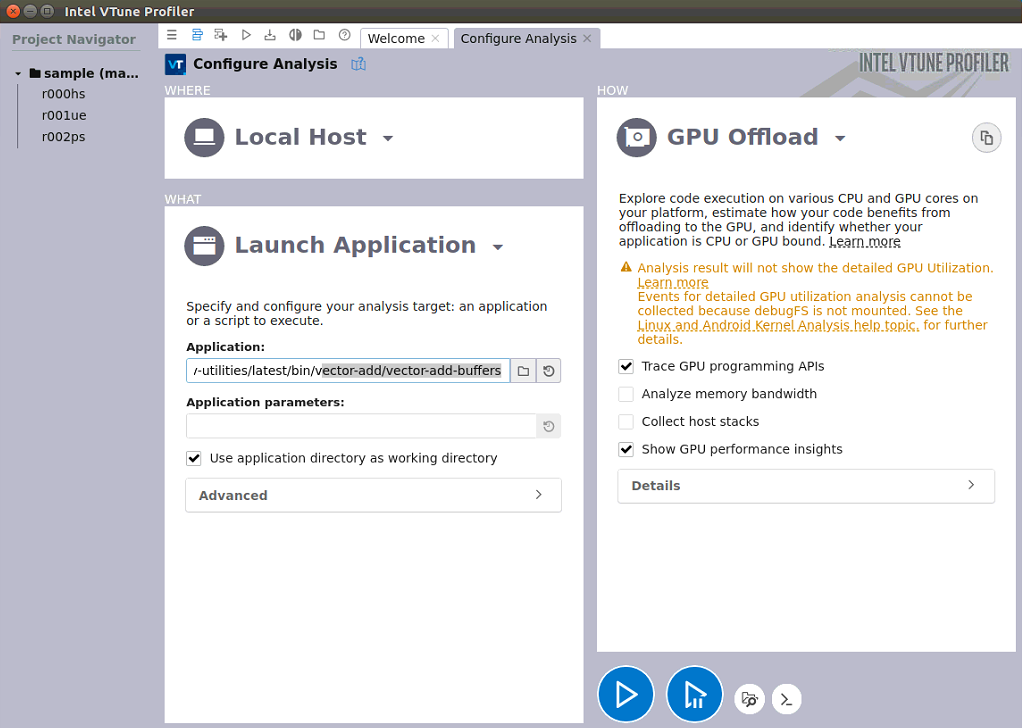This screenshot has height=728, width=1022.
Task: Open the Local Host target dropdown
Action: (x=388, y=138)
